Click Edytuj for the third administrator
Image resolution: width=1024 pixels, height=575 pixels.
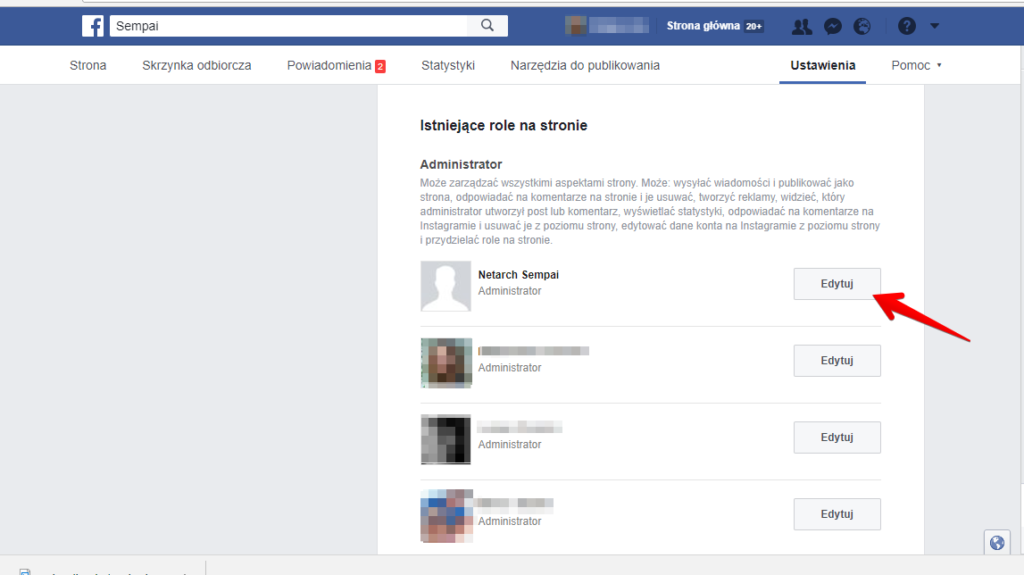pos(837,437)
